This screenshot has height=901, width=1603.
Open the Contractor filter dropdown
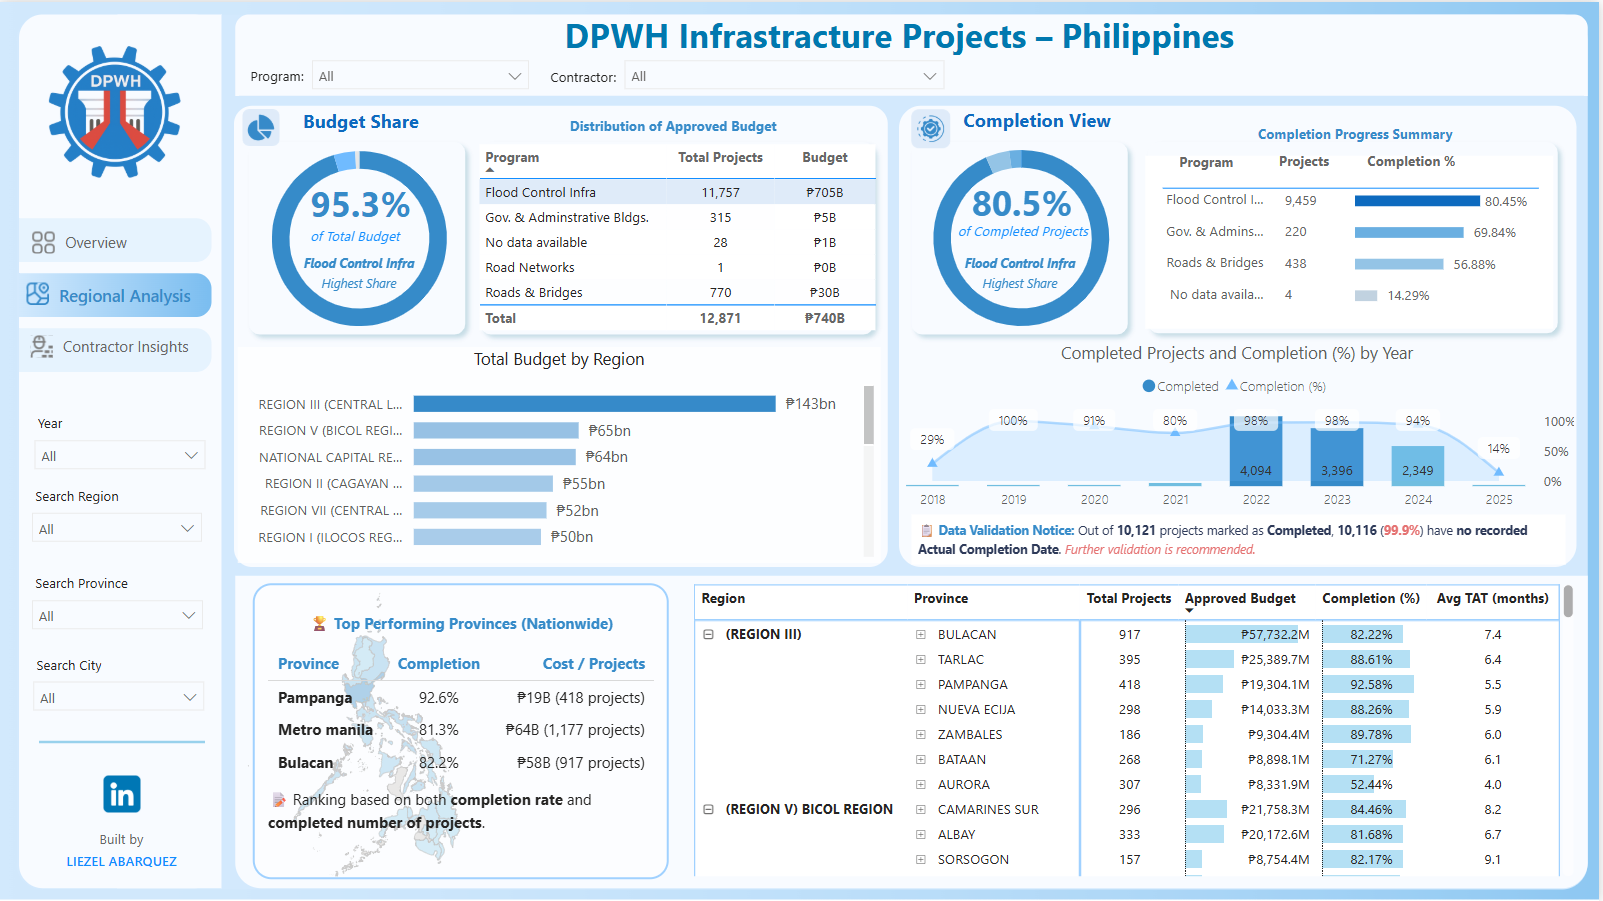coord(784,76)
